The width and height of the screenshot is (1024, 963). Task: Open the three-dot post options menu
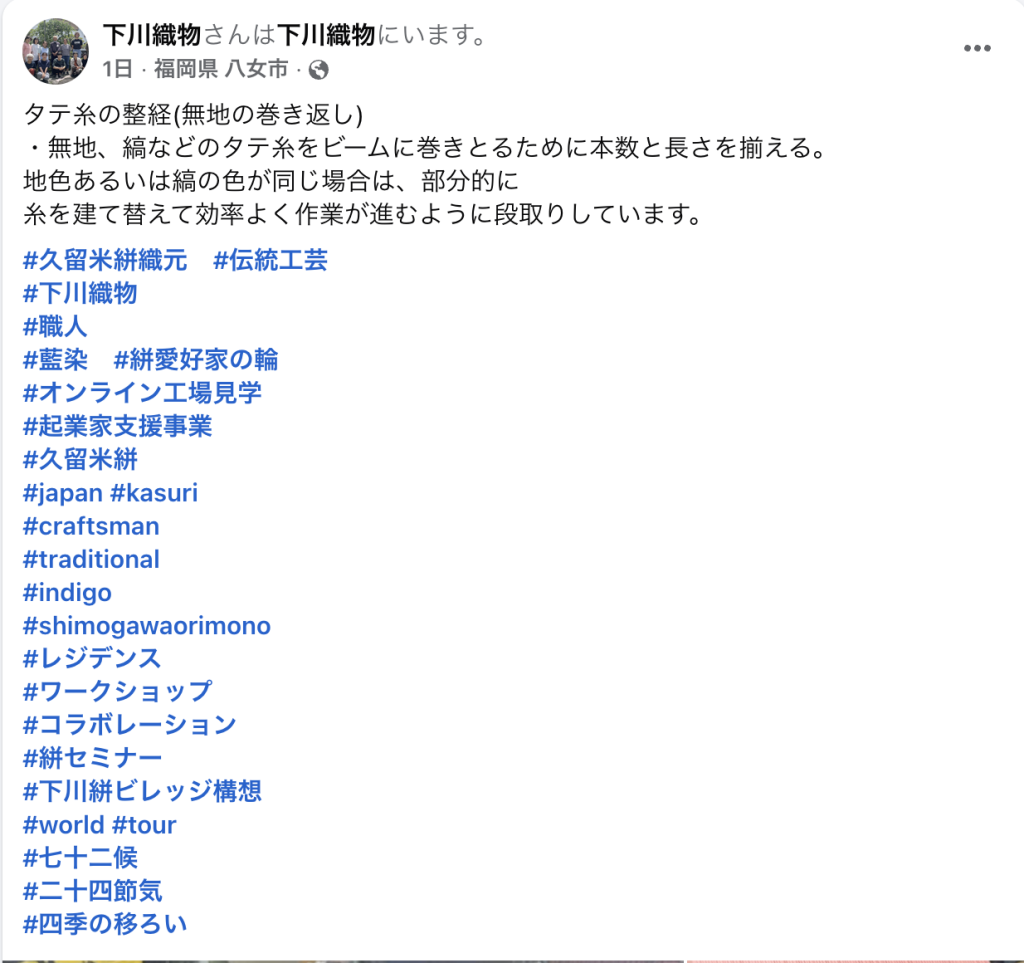tap(977, 48)
